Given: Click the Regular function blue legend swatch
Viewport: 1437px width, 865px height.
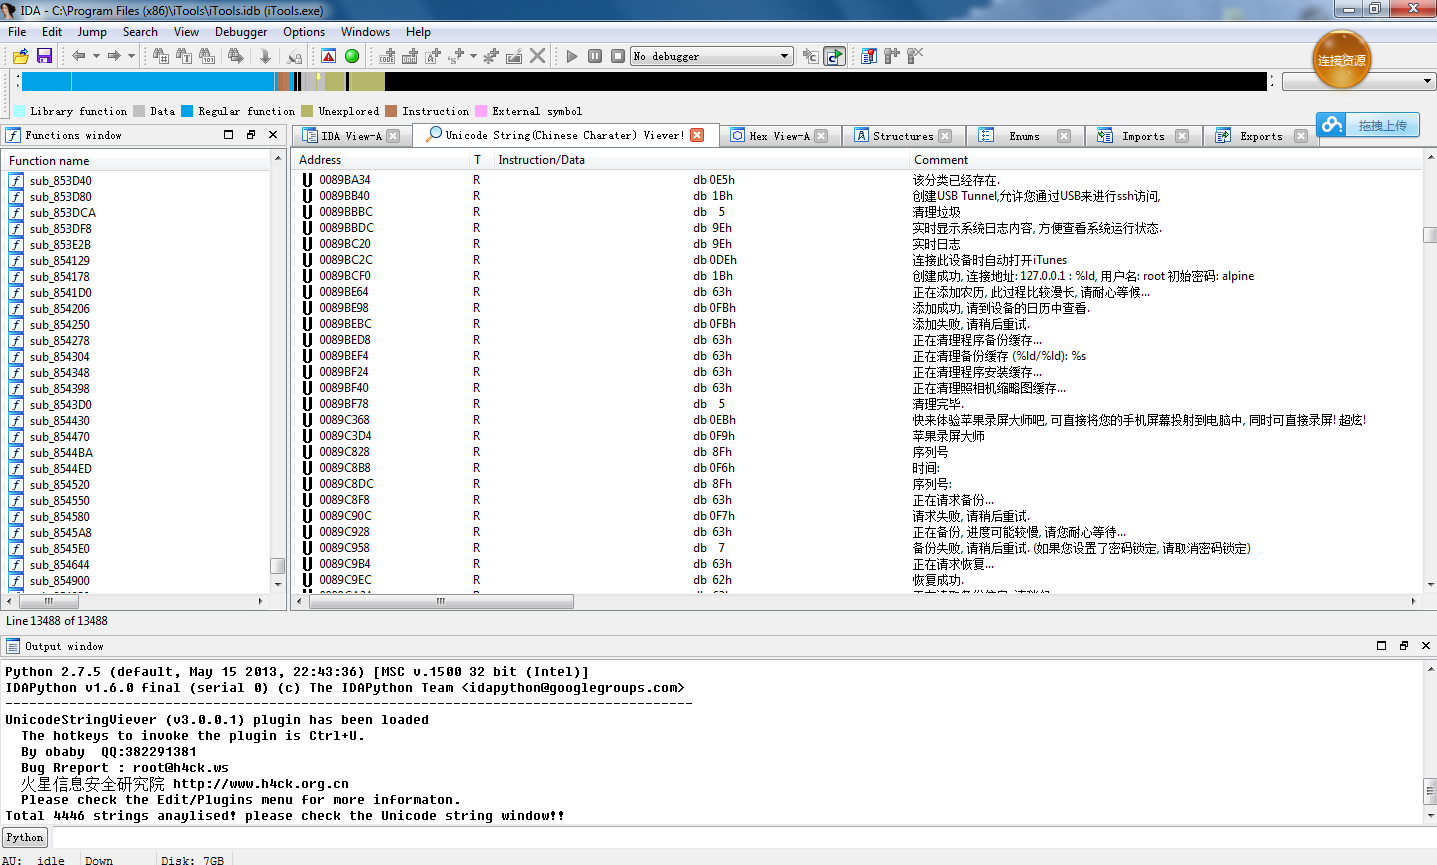Looking at the screenshot, I should (x=187, y=111).
